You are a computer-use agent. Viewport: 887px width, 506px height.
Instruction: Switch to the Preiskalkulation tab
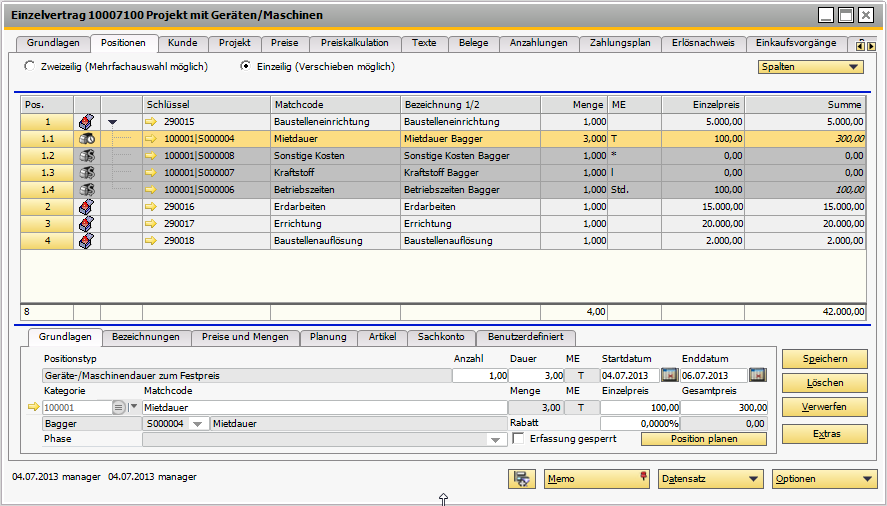[x=354, y=43]
